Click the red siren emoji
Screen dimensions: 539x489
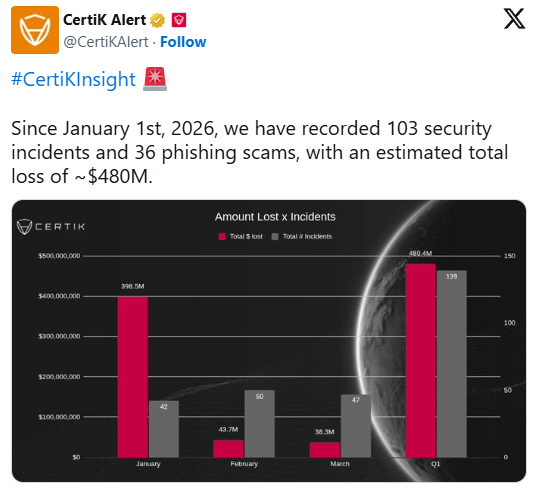coord(155,79)
